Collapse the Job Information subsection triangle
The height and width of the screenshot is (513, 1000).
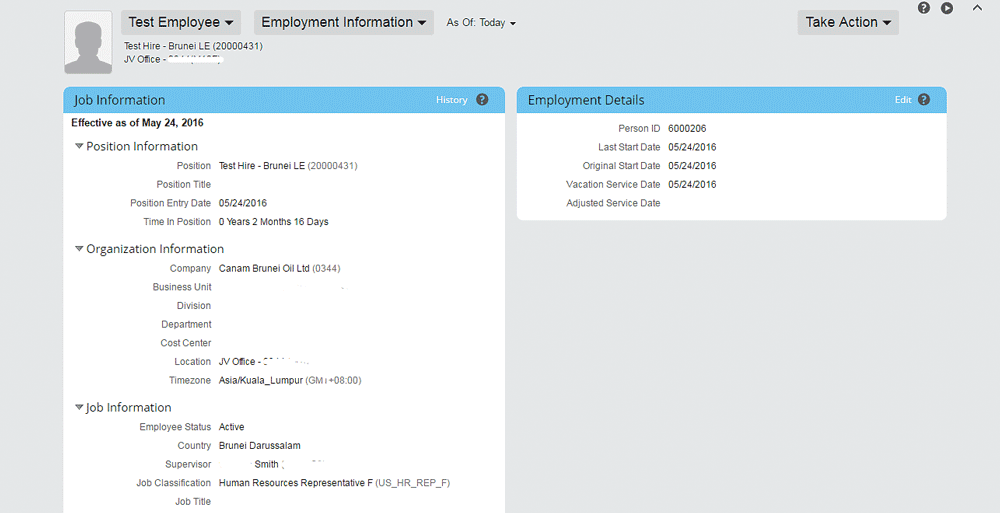(x=79, y=408)
